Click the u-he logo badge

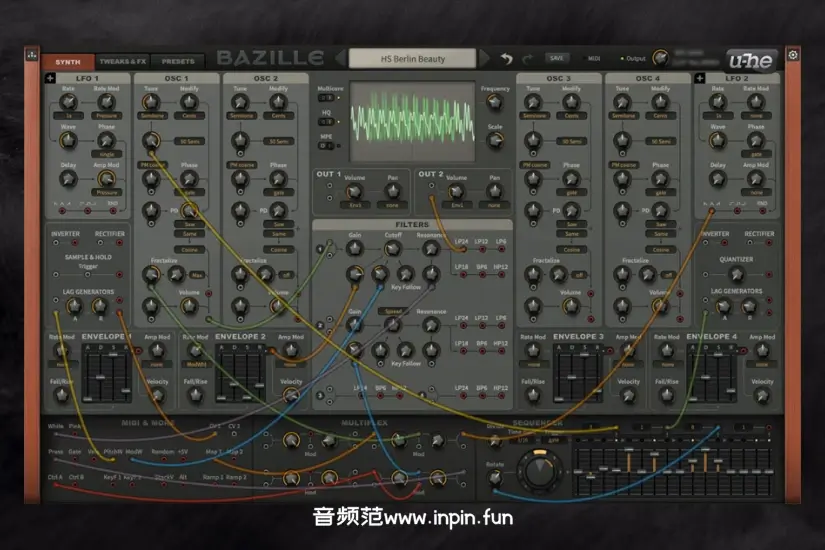tap(750, 61)
